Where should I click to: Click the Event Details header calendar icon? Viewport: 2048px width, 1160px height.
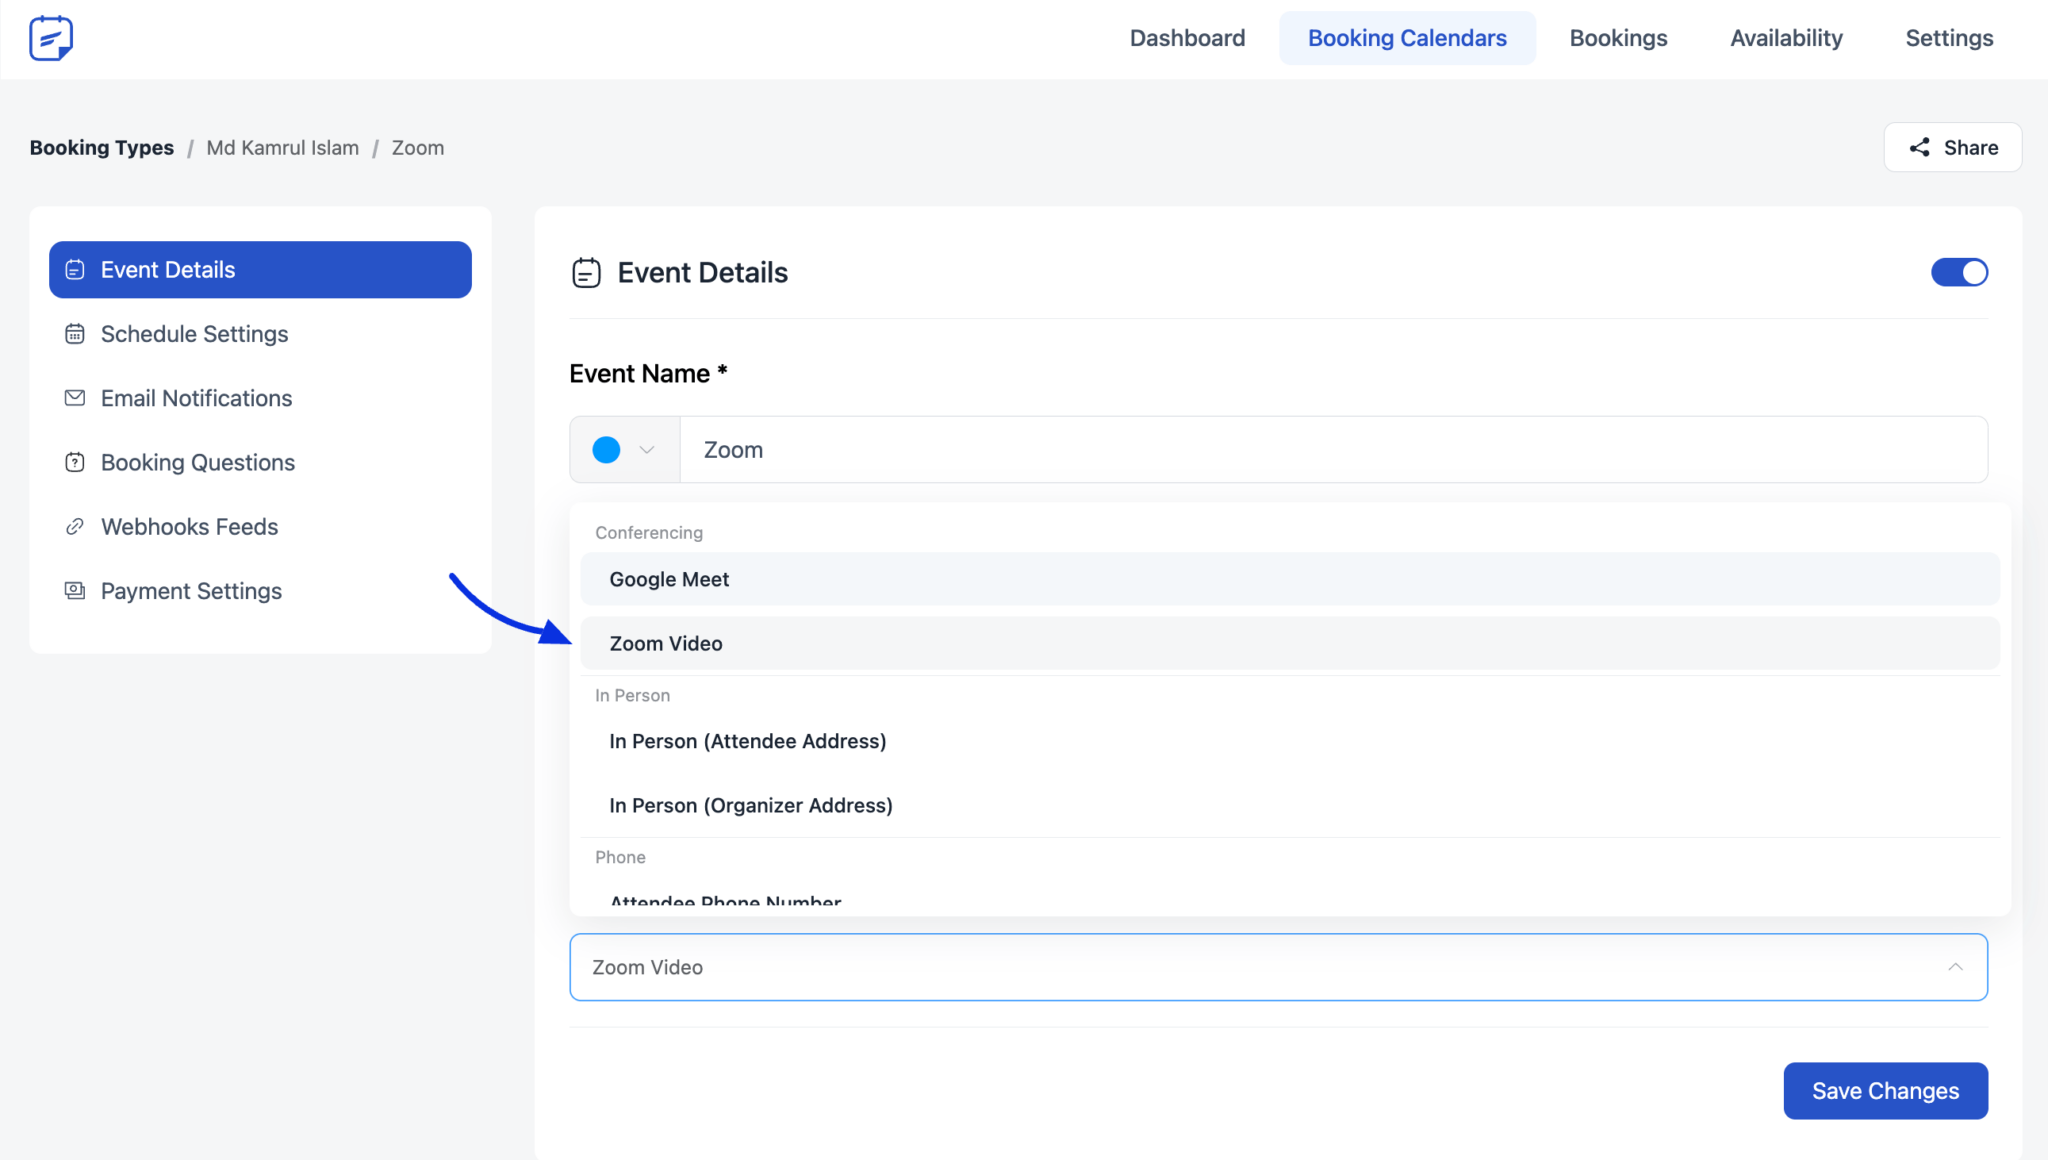(586, 271)
